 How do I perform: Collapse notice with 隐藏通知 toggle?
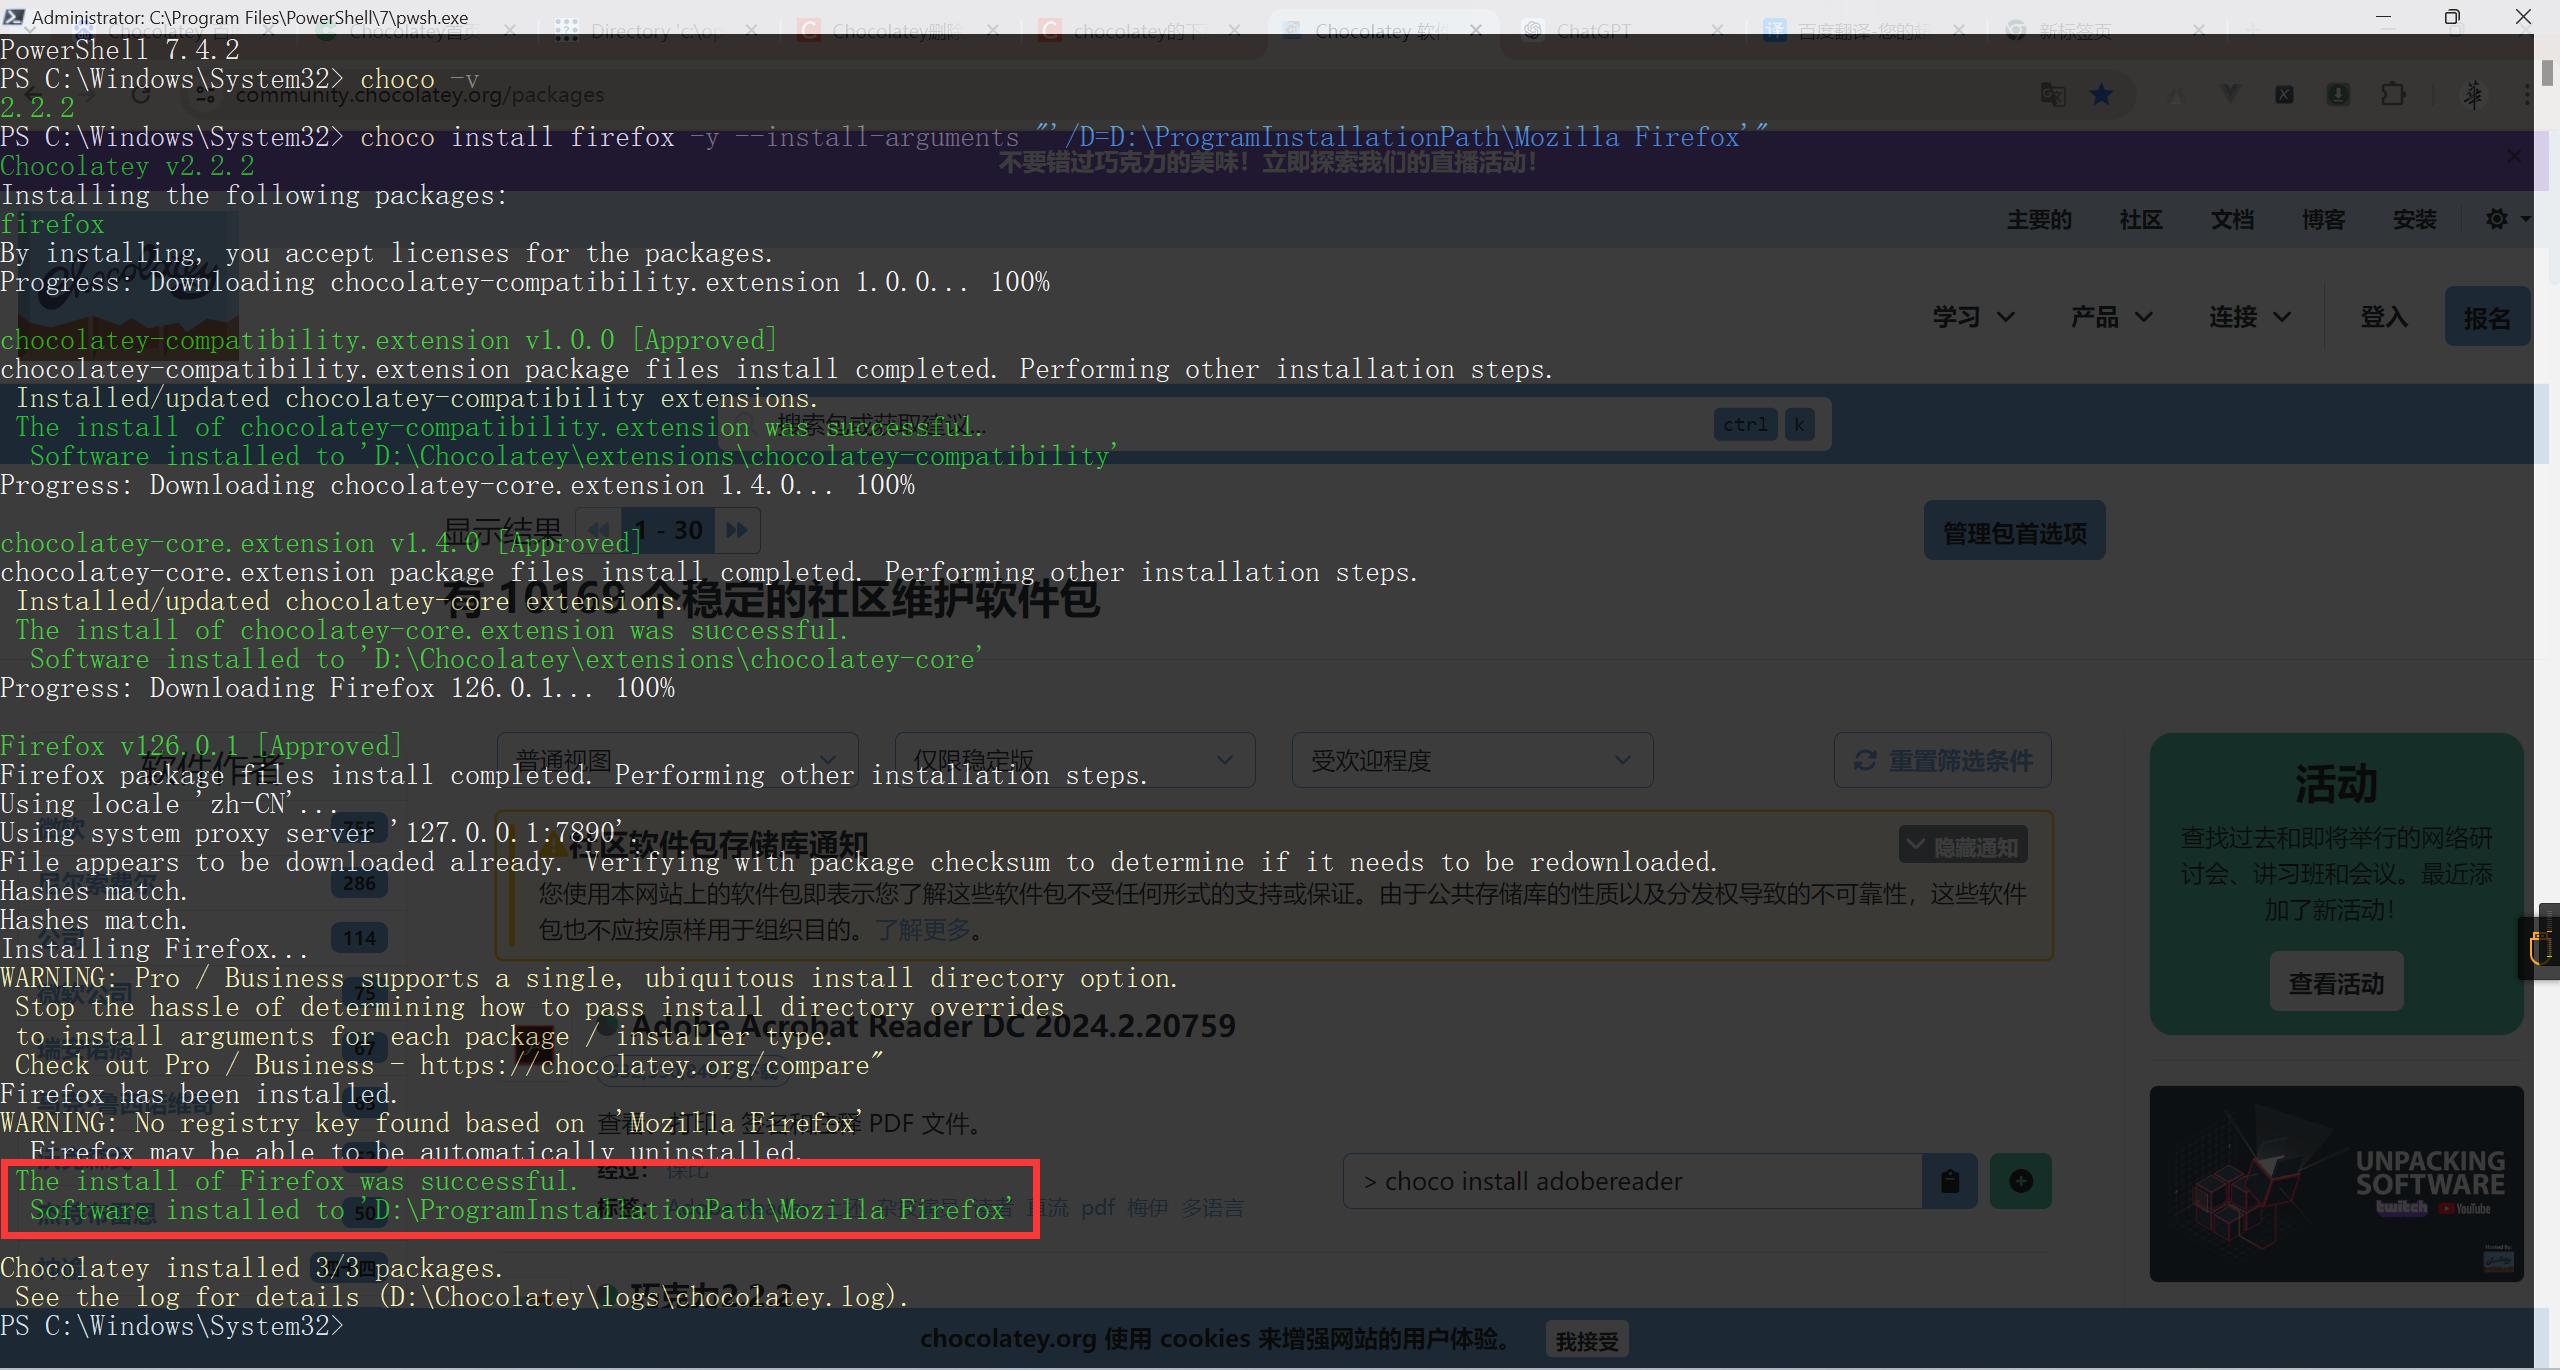tap(1963, 846)
